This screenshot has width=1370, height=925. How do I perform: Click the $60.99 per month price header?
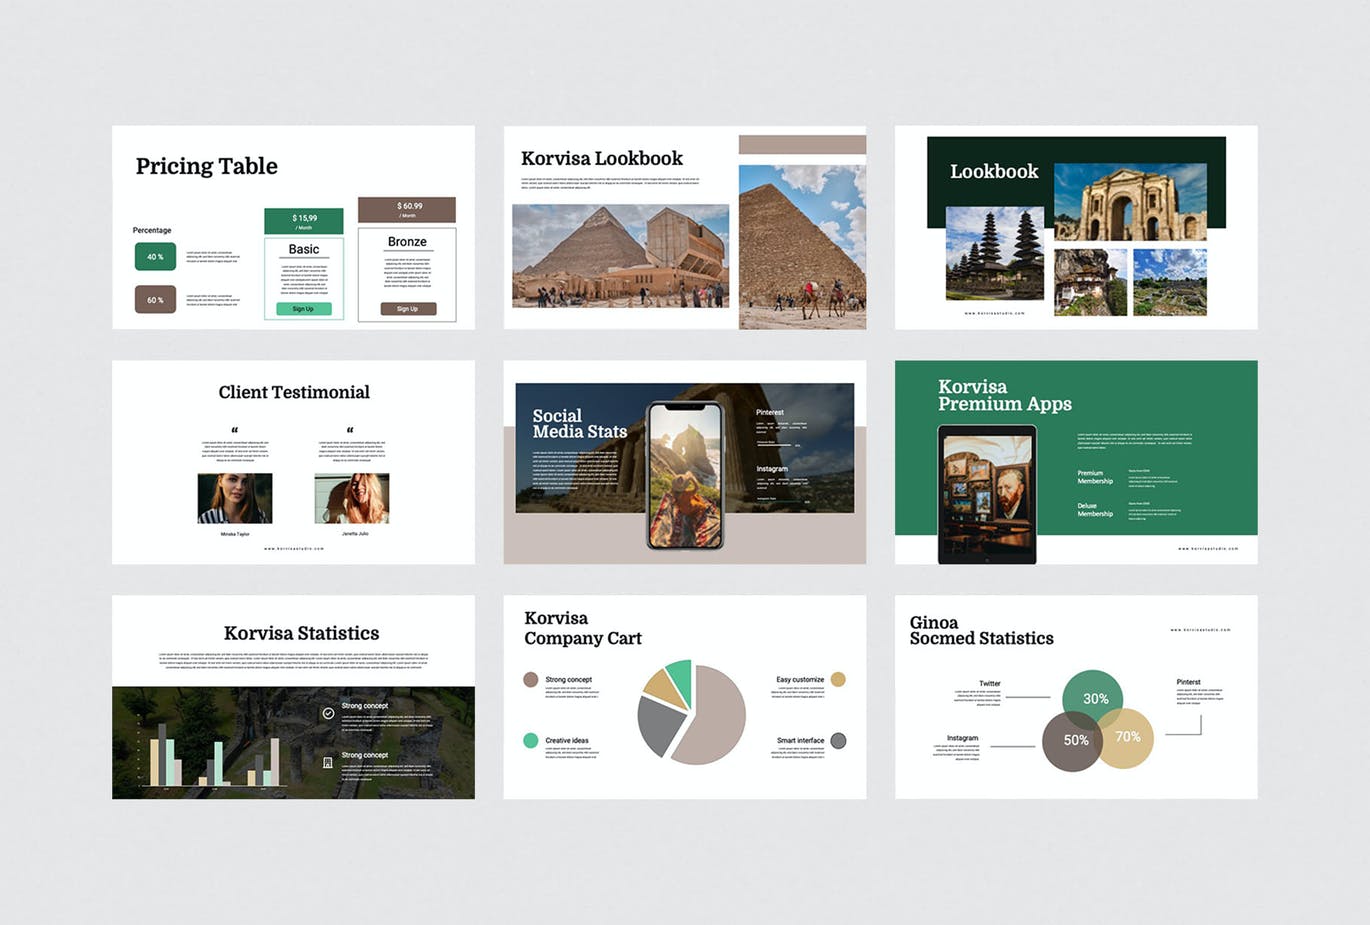tap(407, 209)
